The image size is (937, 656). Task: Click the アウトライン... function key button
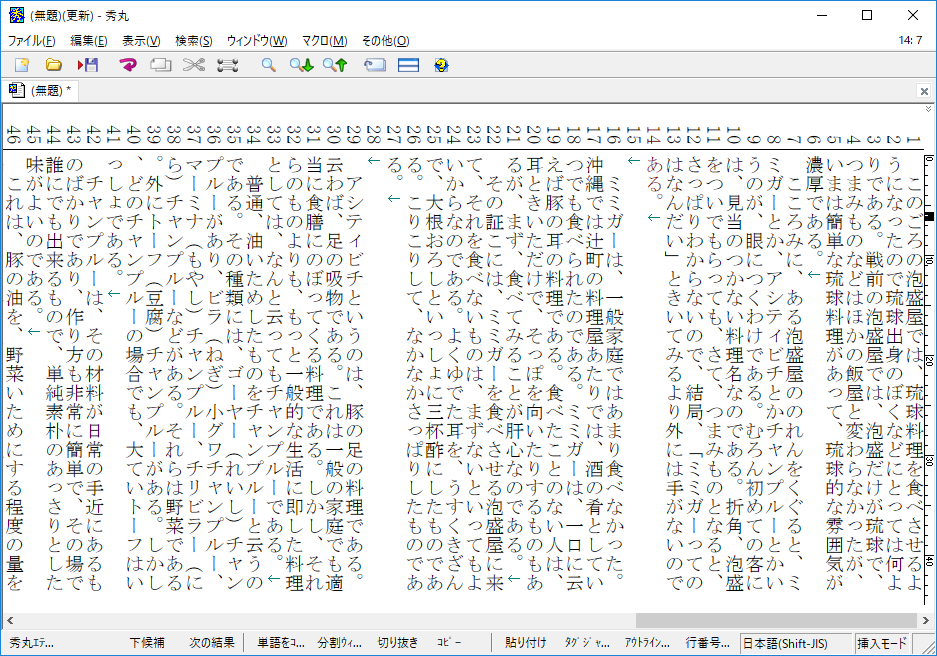[647, 643]
